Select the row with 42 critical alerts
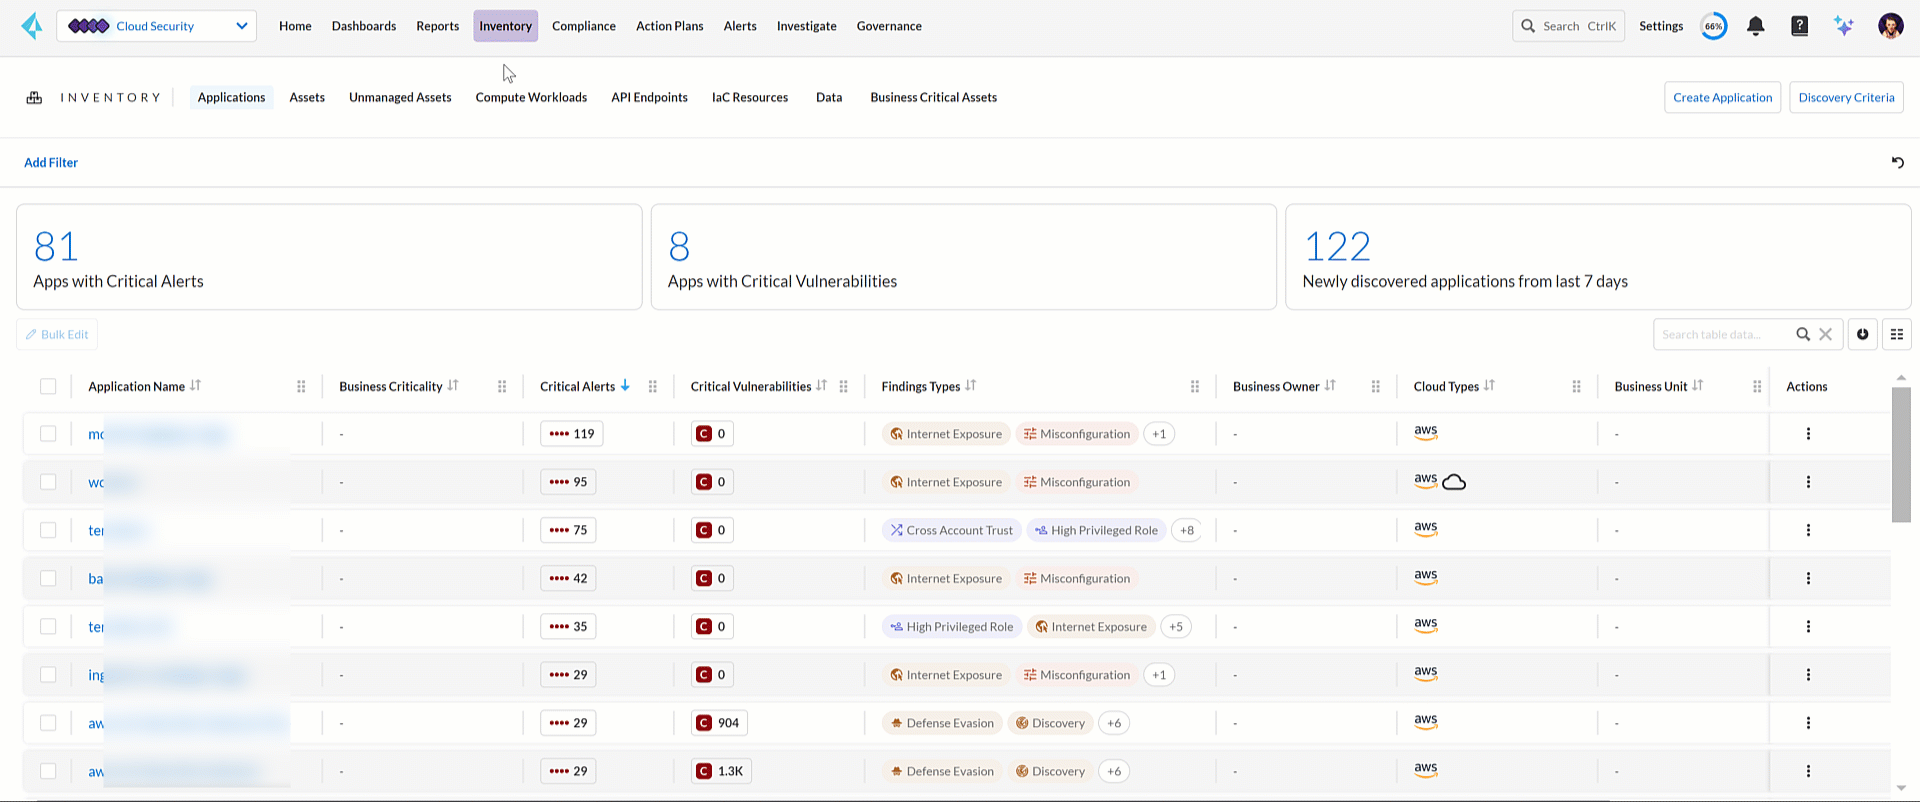Viewport: 1920px width, 802px height. (48, 578)
